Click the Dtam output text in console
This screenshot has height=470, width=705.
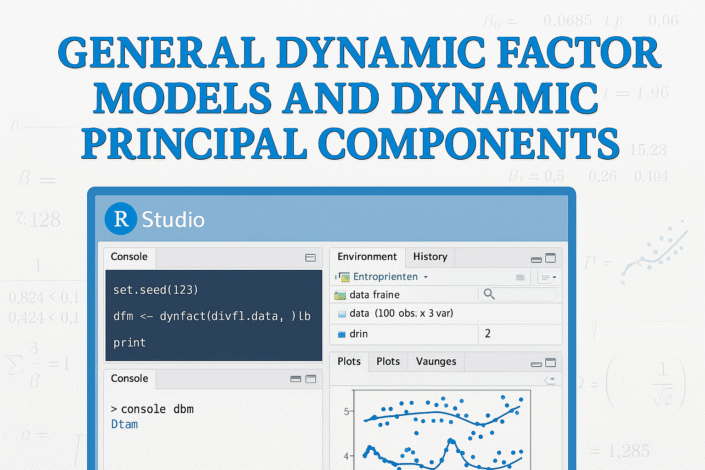[x=124, y=425]
